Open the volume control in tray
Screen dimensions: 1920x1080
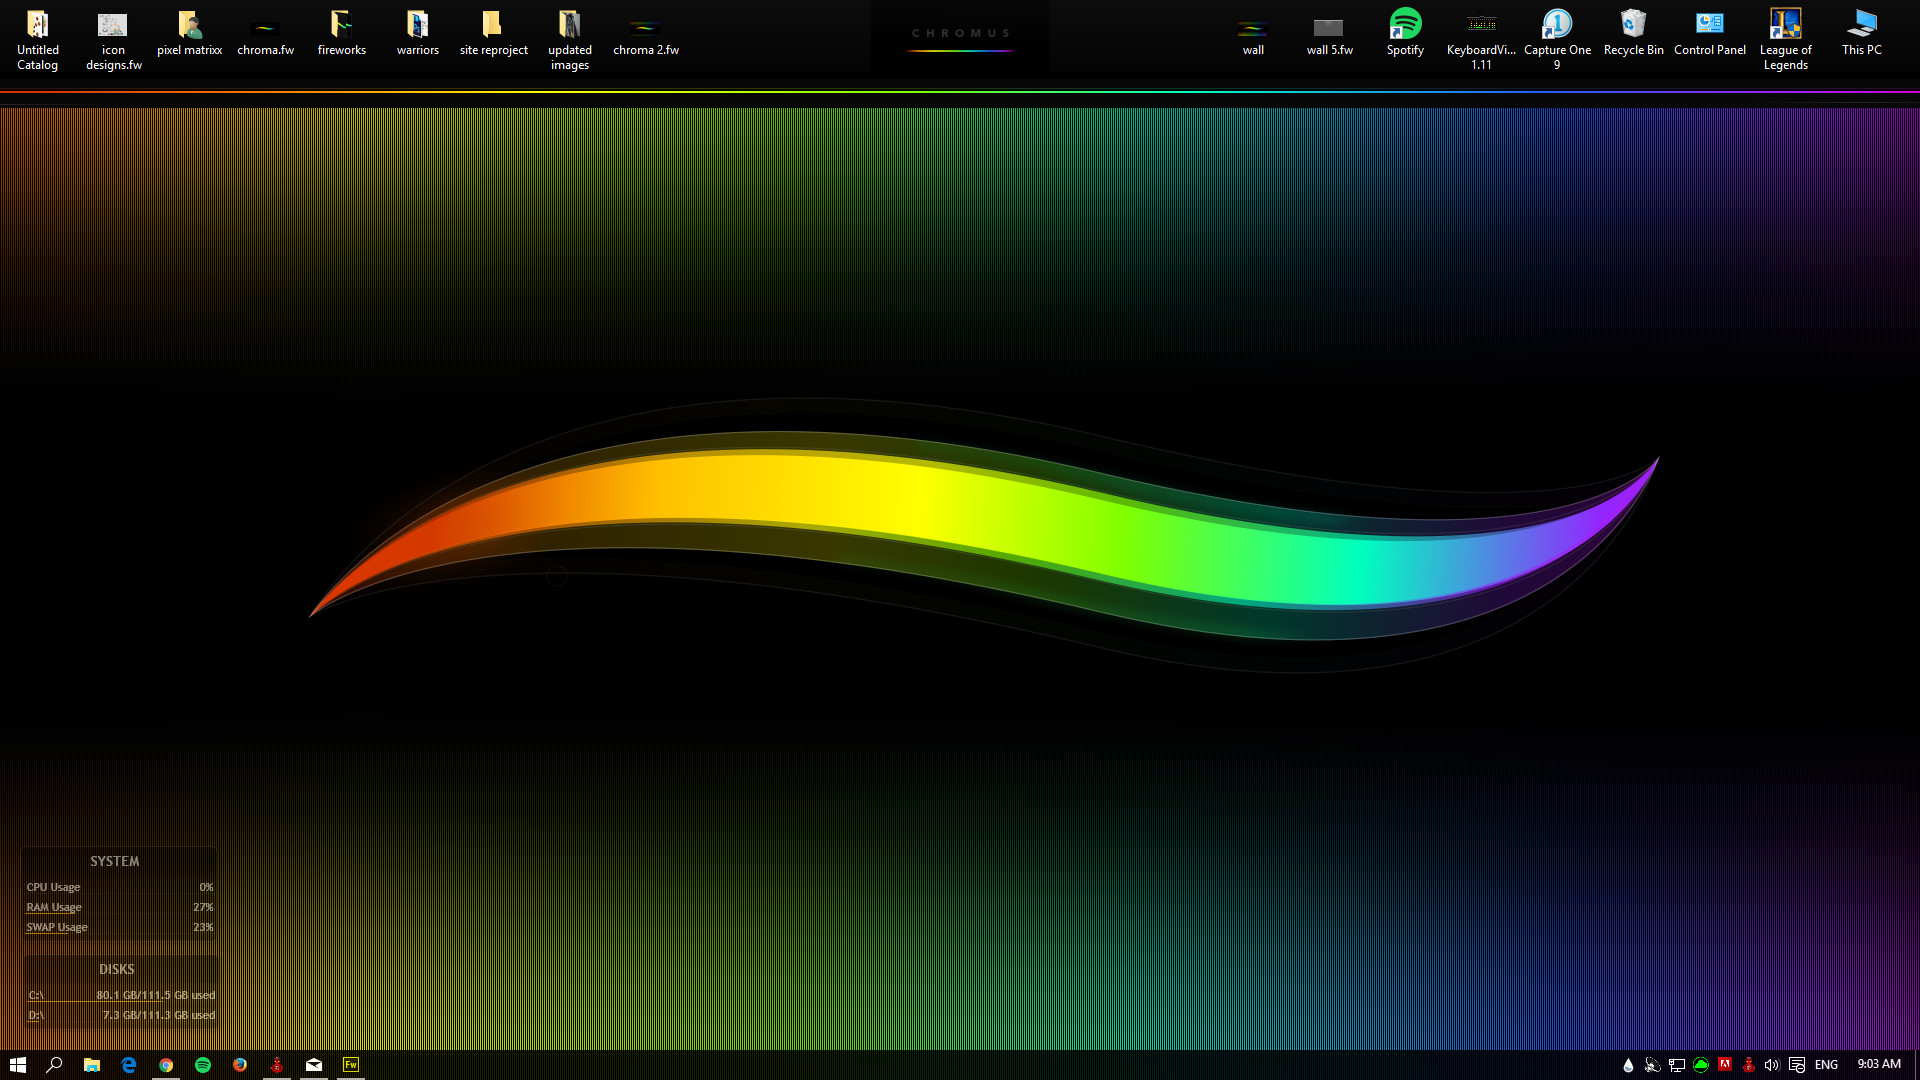click(1772, 1065)
